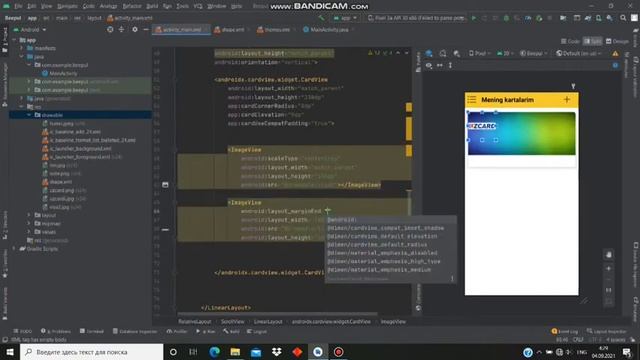This screenshot has width=640, height=360.
Task: Click the pan hand tool in the preview
Action: click(x=609, y=255)
